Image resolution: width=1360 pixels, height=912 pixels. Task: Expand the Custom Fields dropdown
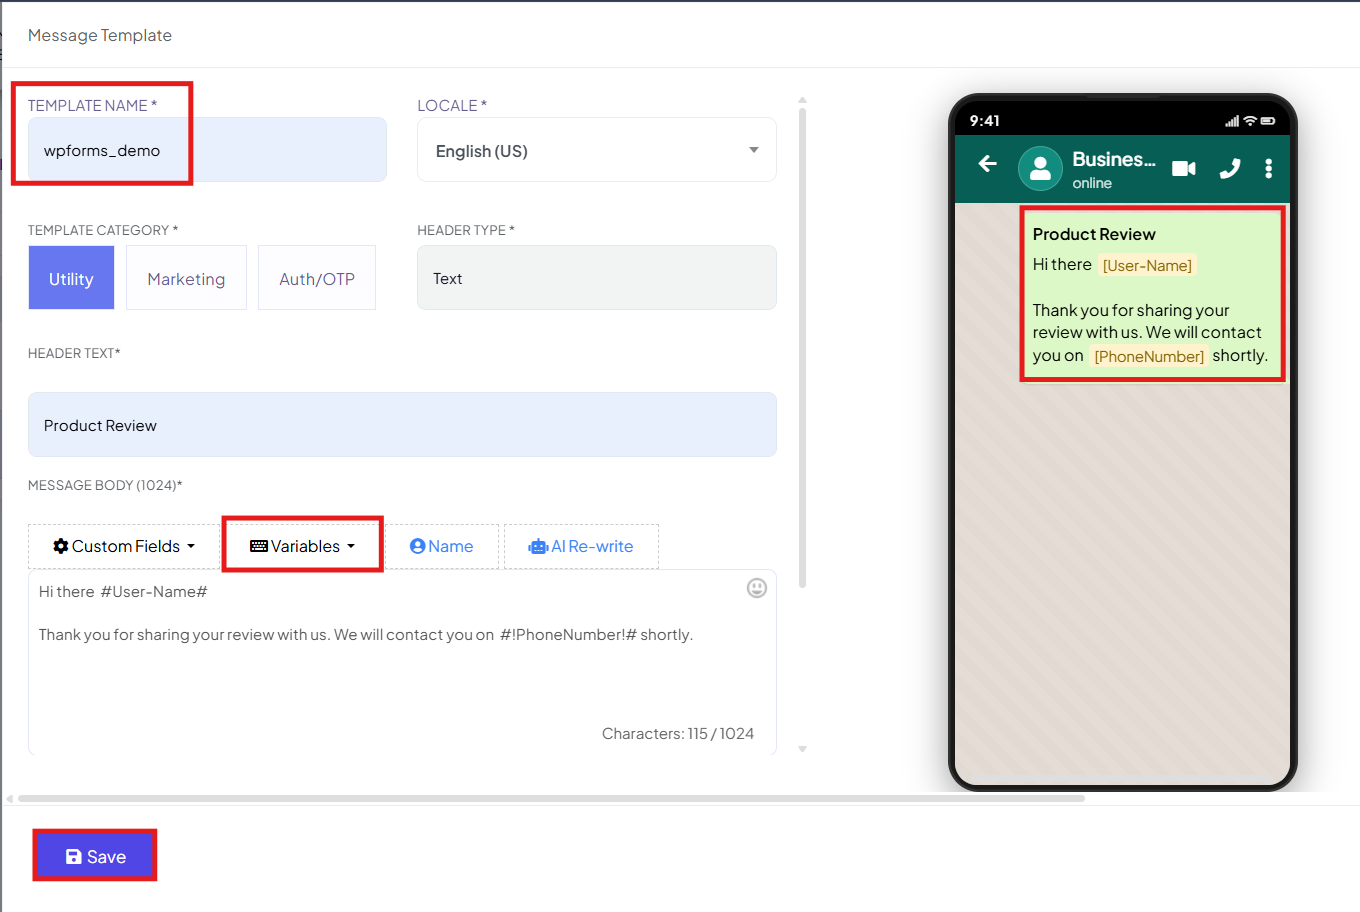click(x=124, y=546)
